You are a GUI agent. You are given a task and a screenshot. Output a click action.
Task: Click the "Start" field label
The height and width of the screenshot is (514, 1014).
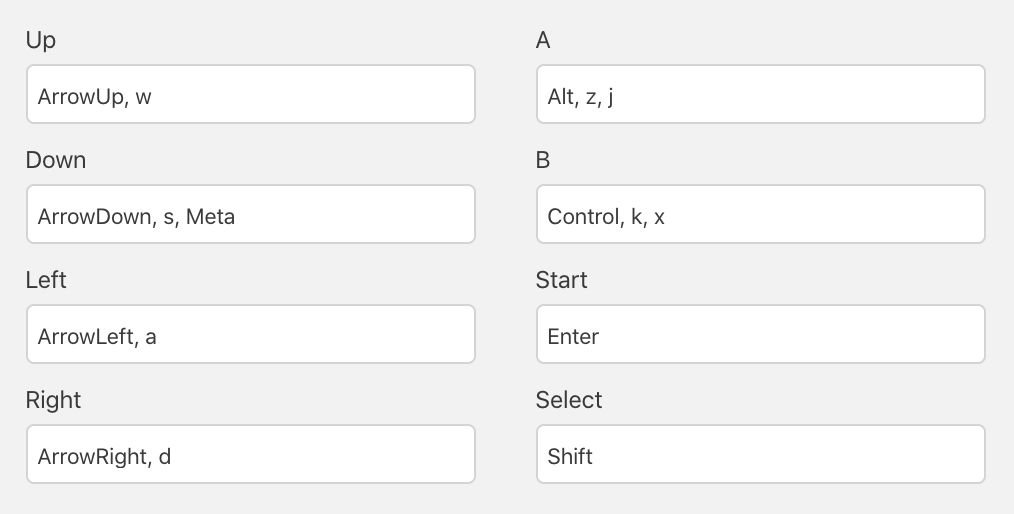(x=561, y=280)
